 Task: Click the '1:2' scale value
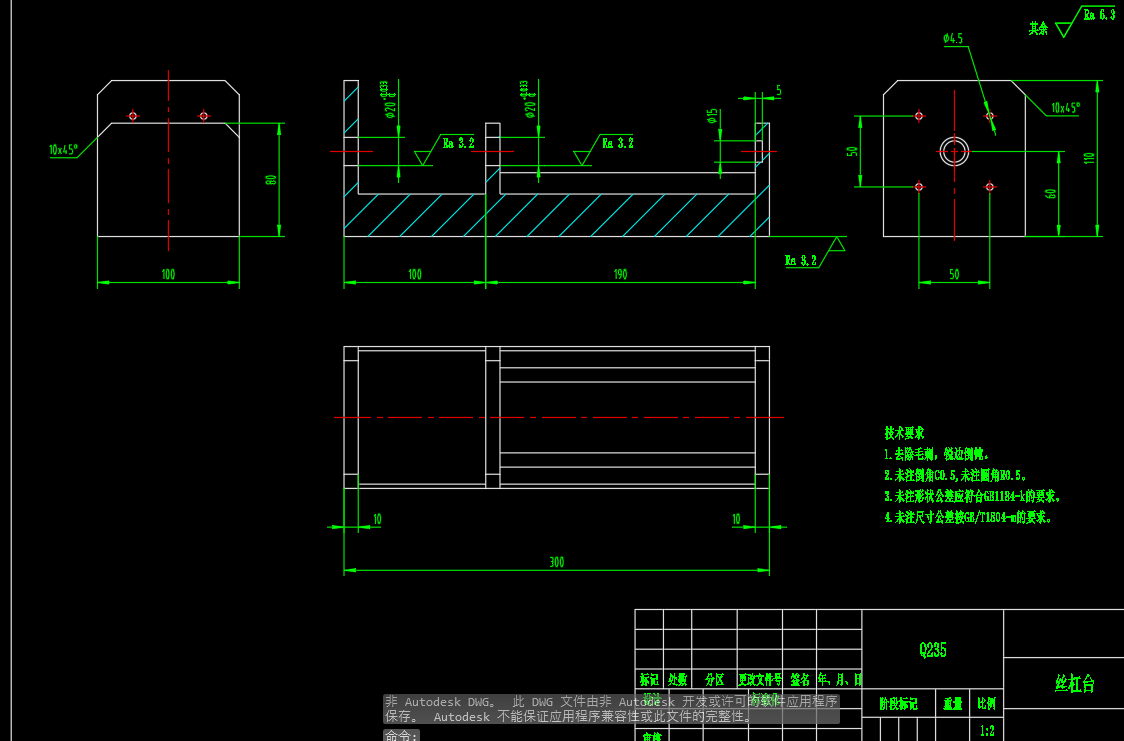(987, 731)
